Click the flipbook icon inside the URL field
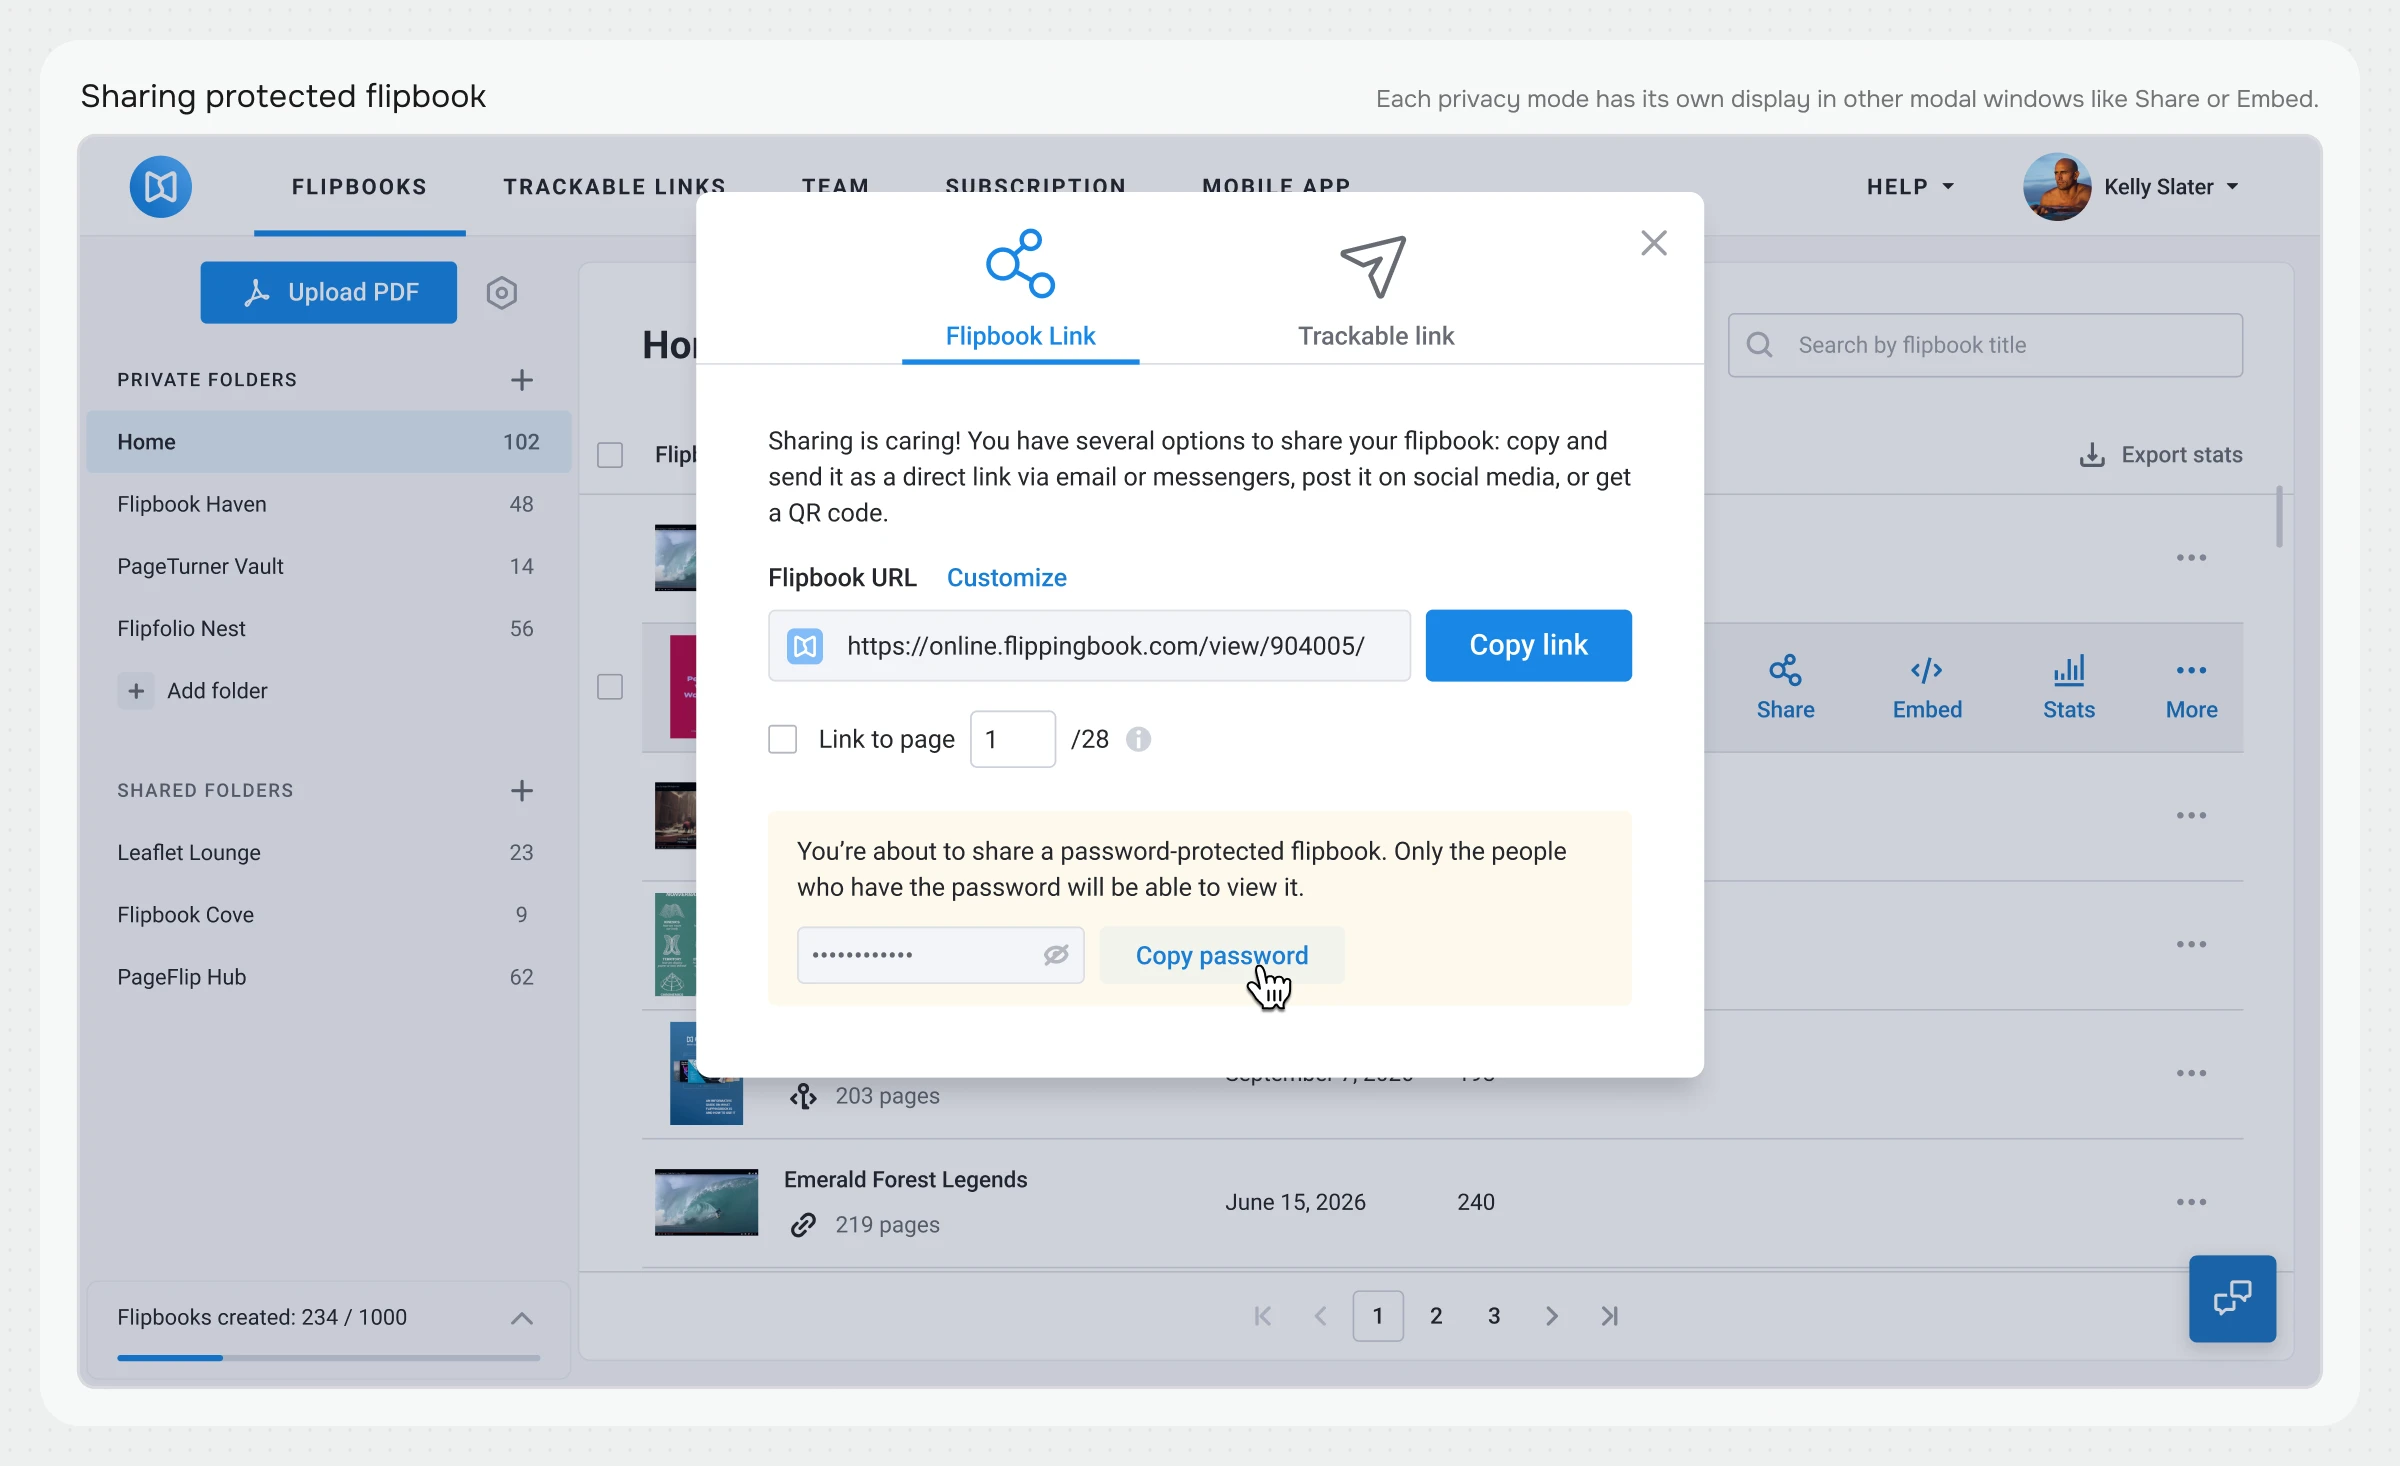2400x1466 pixels. pos(805,646)
